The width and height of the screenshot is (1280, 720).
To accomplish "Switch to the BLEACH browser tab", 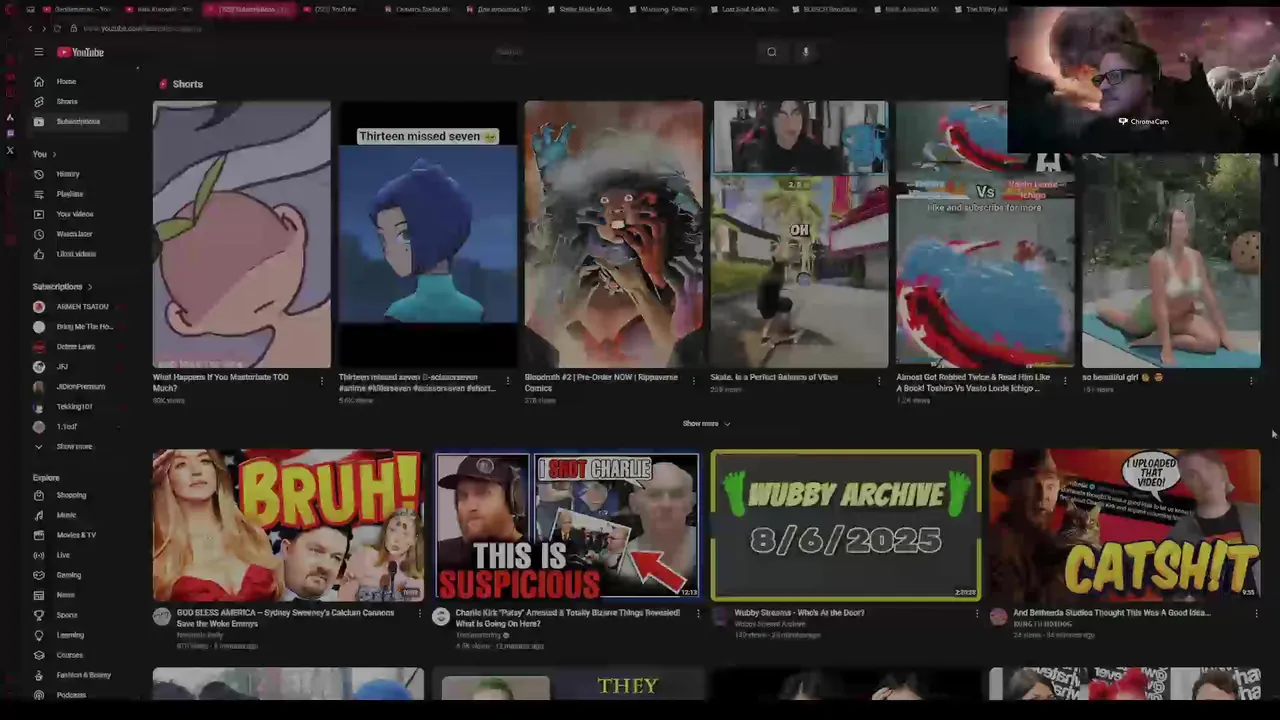I will pyautogui.click(x=830, y=9).
